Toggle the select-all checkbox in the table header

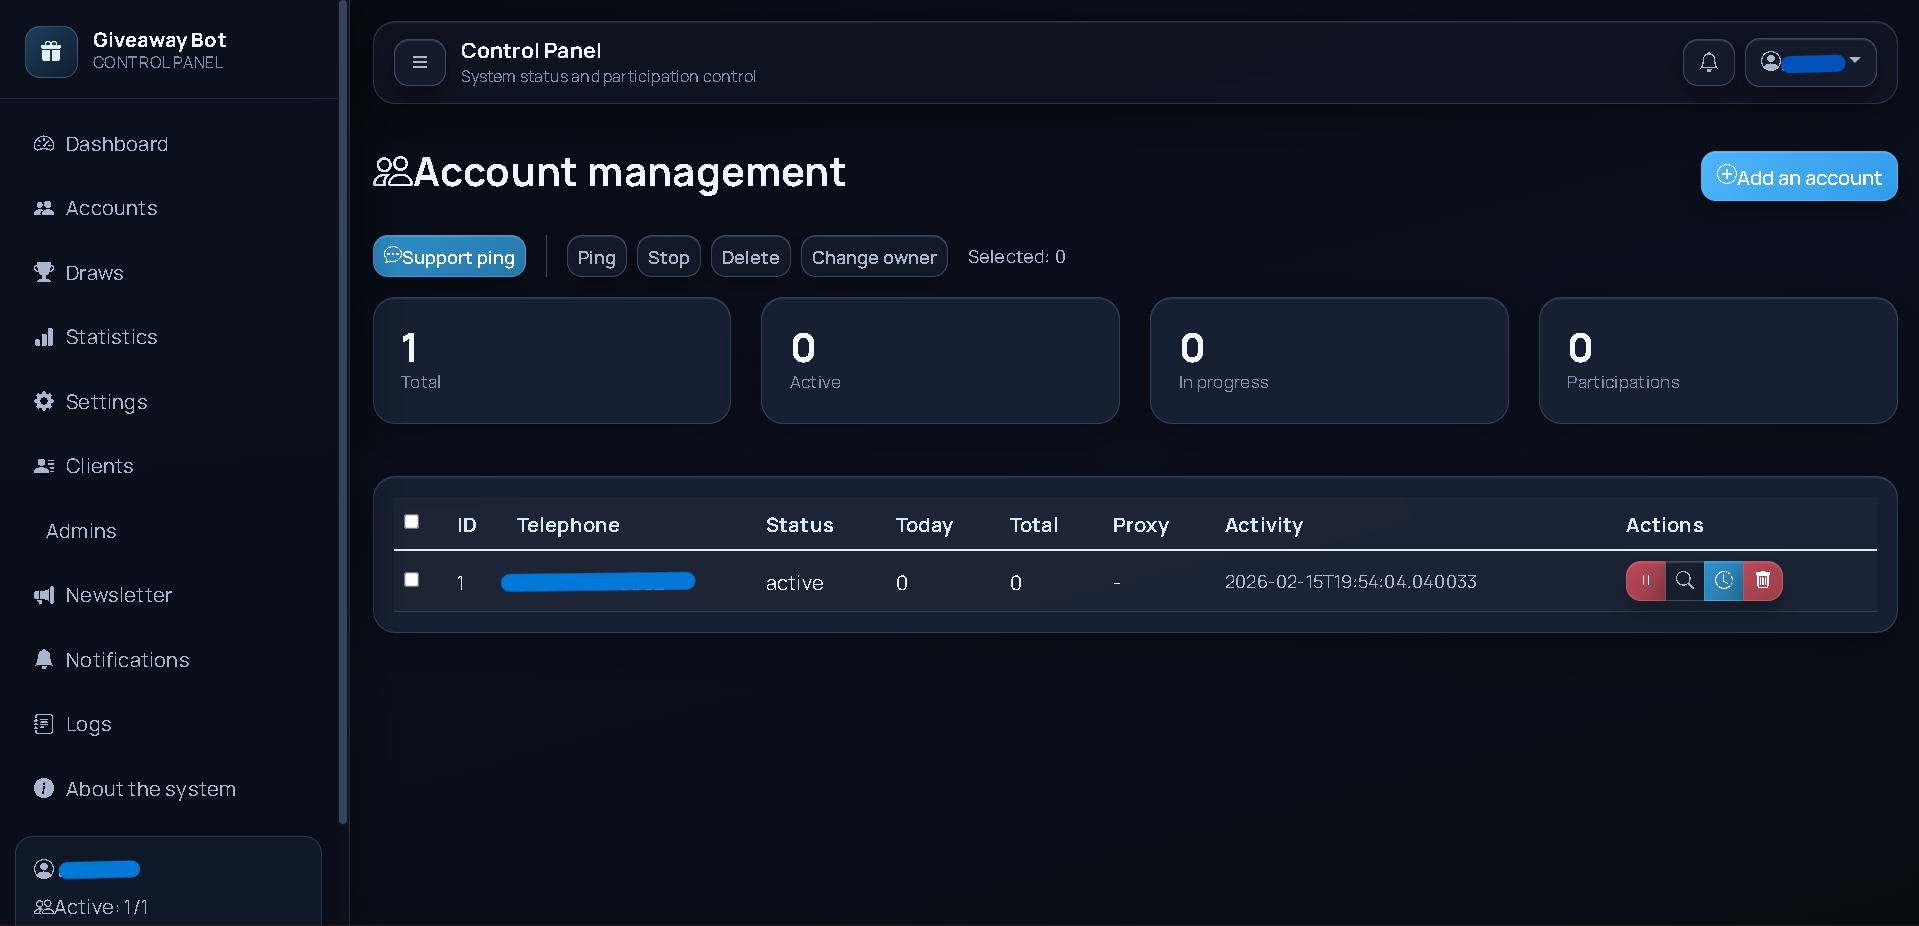(411, 522)
